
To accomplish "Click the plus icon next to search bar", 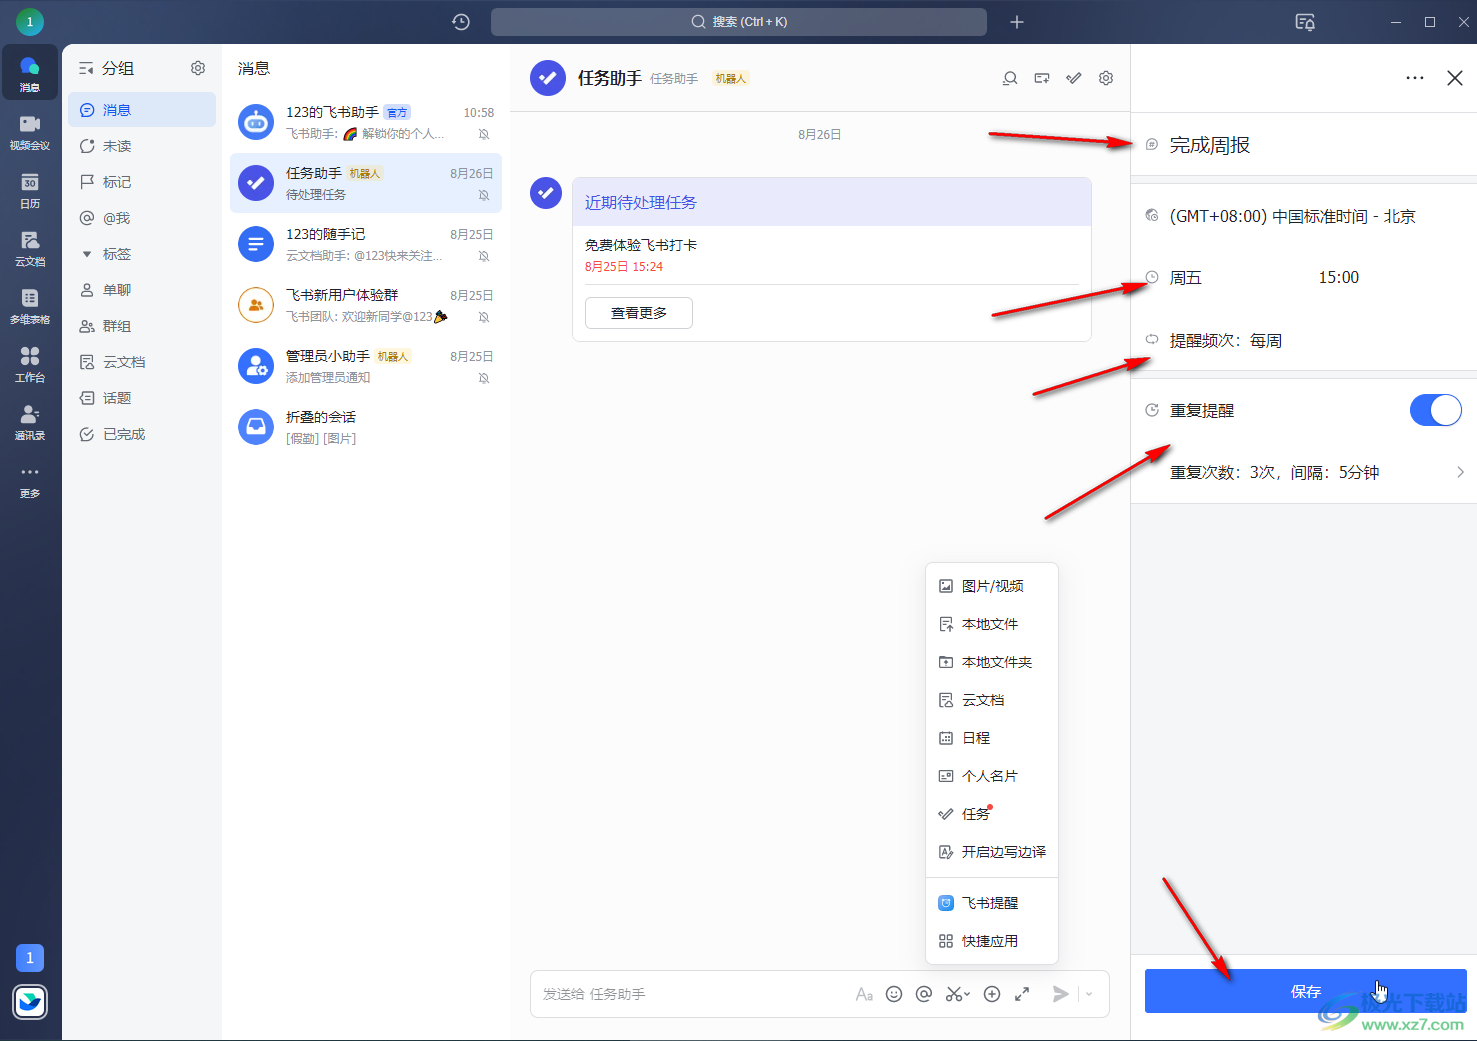I will (1017, 22).
